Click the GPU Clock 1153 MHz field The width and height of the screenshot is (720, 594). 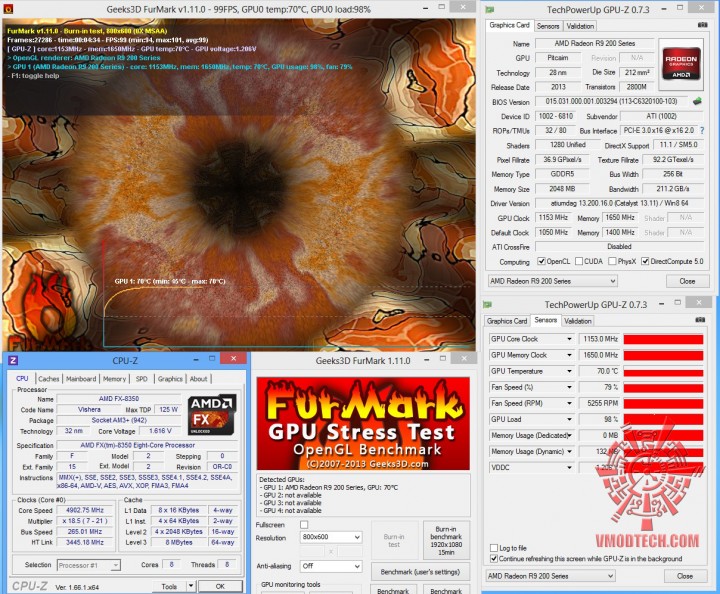553,218
